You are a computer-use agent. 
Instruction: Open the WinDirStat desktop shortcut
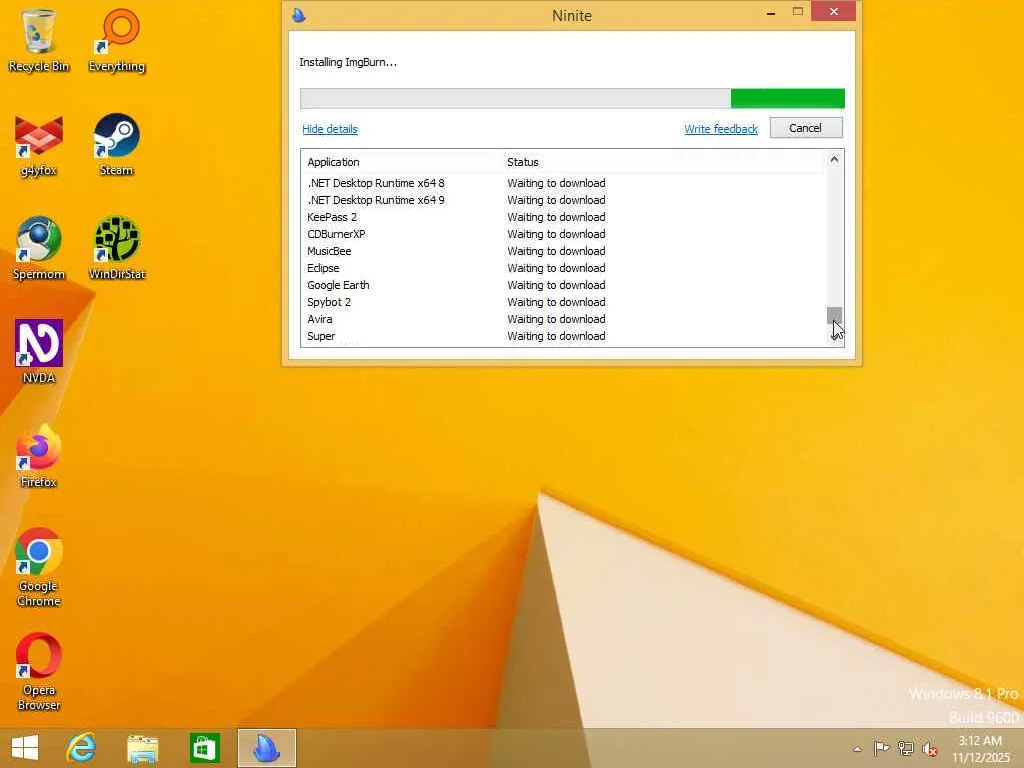[x=117, y=249]
